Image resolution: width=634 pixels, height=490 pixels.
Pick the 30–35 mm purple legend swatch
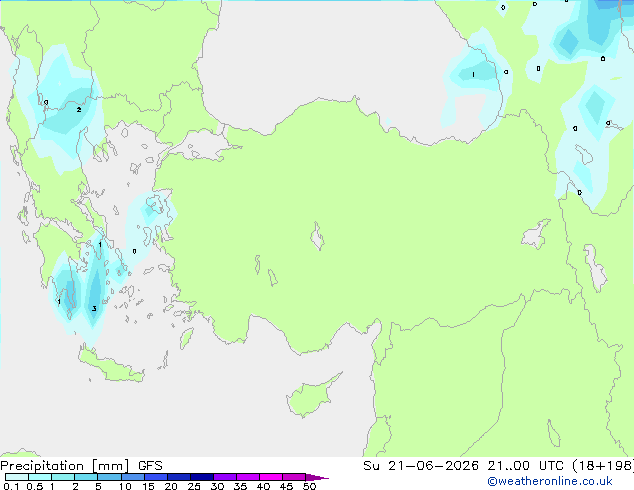225,477
